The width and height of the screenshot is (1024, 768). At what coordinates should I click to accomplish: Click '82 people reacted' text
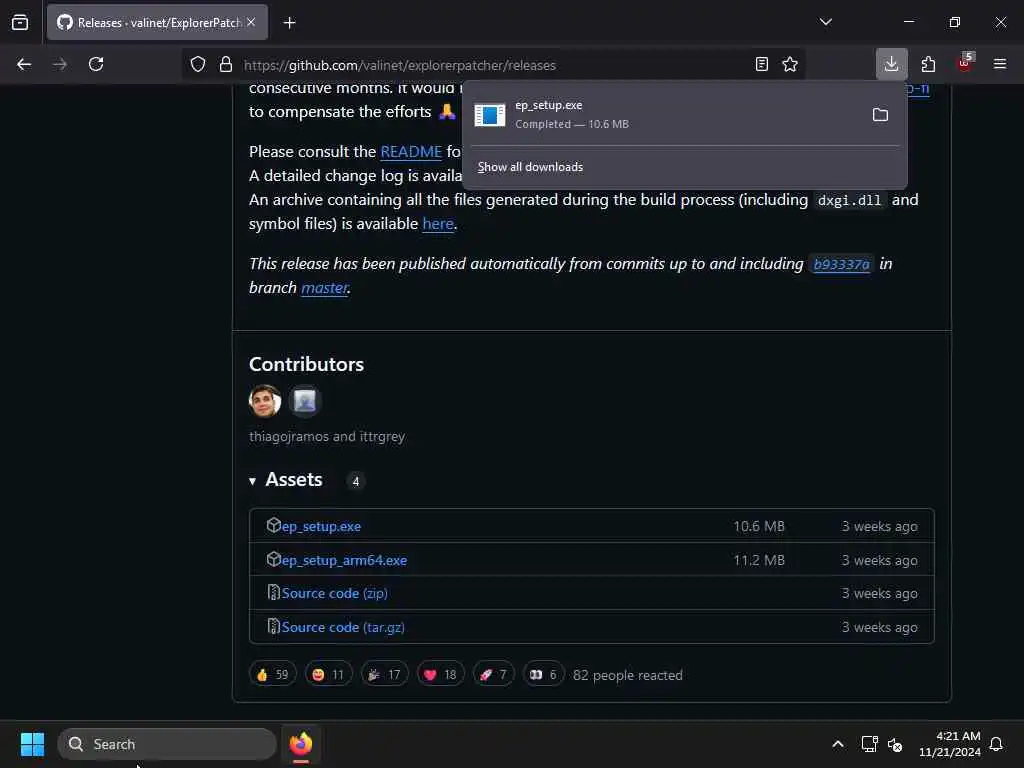[628, 675]
